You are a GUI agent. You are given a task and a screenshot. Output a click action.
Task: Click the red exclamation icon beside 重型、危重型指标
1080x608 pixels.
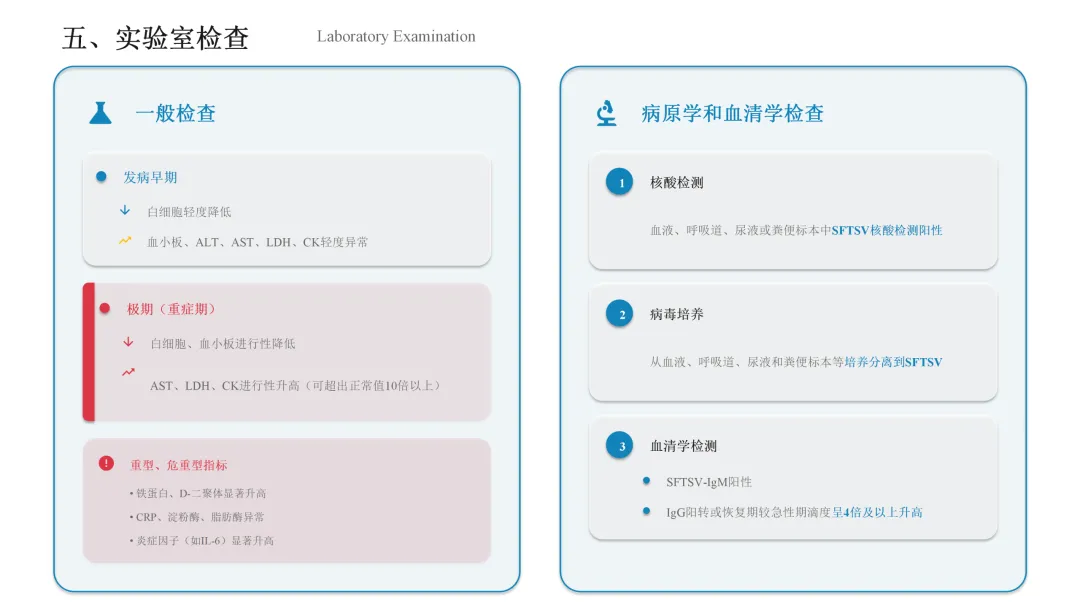click(106, 463)
